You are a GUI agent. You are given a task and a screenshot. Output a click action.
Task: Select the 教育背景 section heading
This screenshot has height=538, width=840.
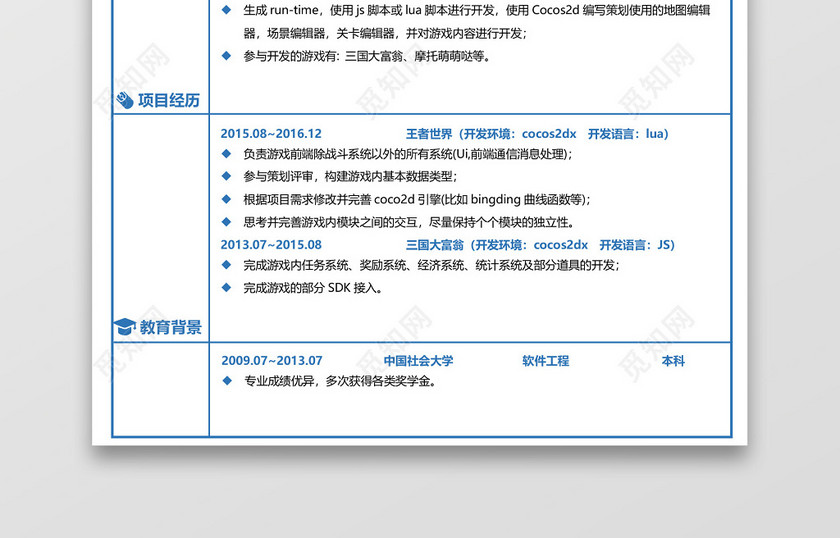tap(171, 327)
